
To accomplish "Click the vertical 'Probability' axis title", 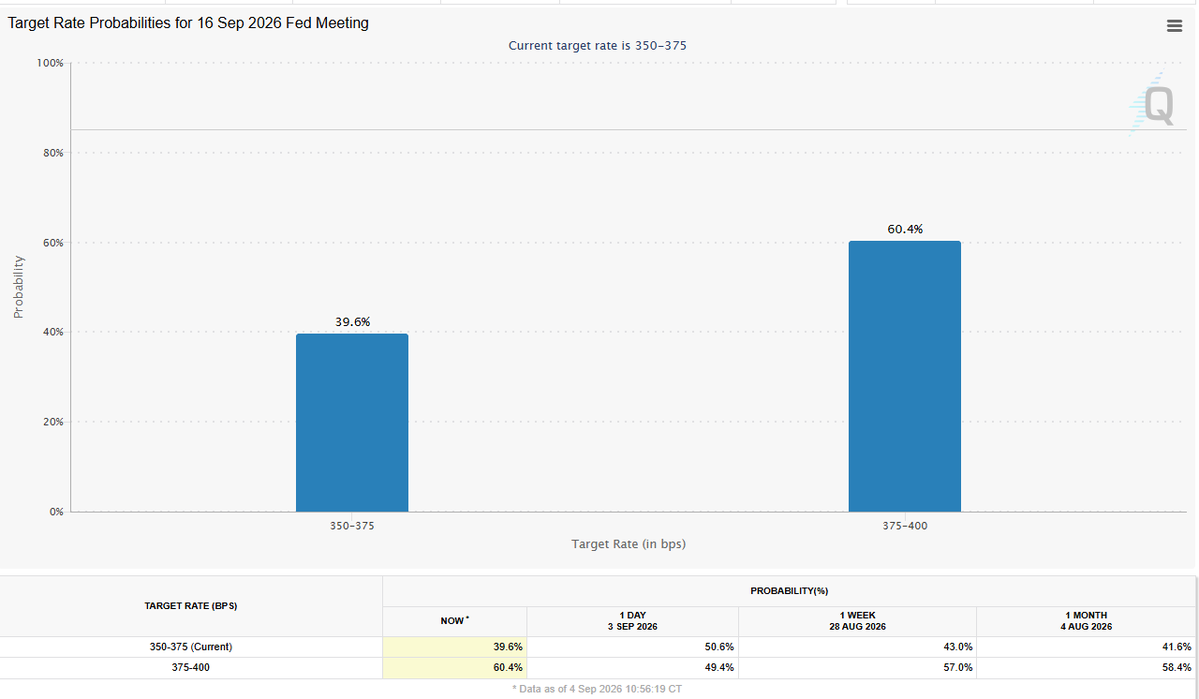I will 18,287.
